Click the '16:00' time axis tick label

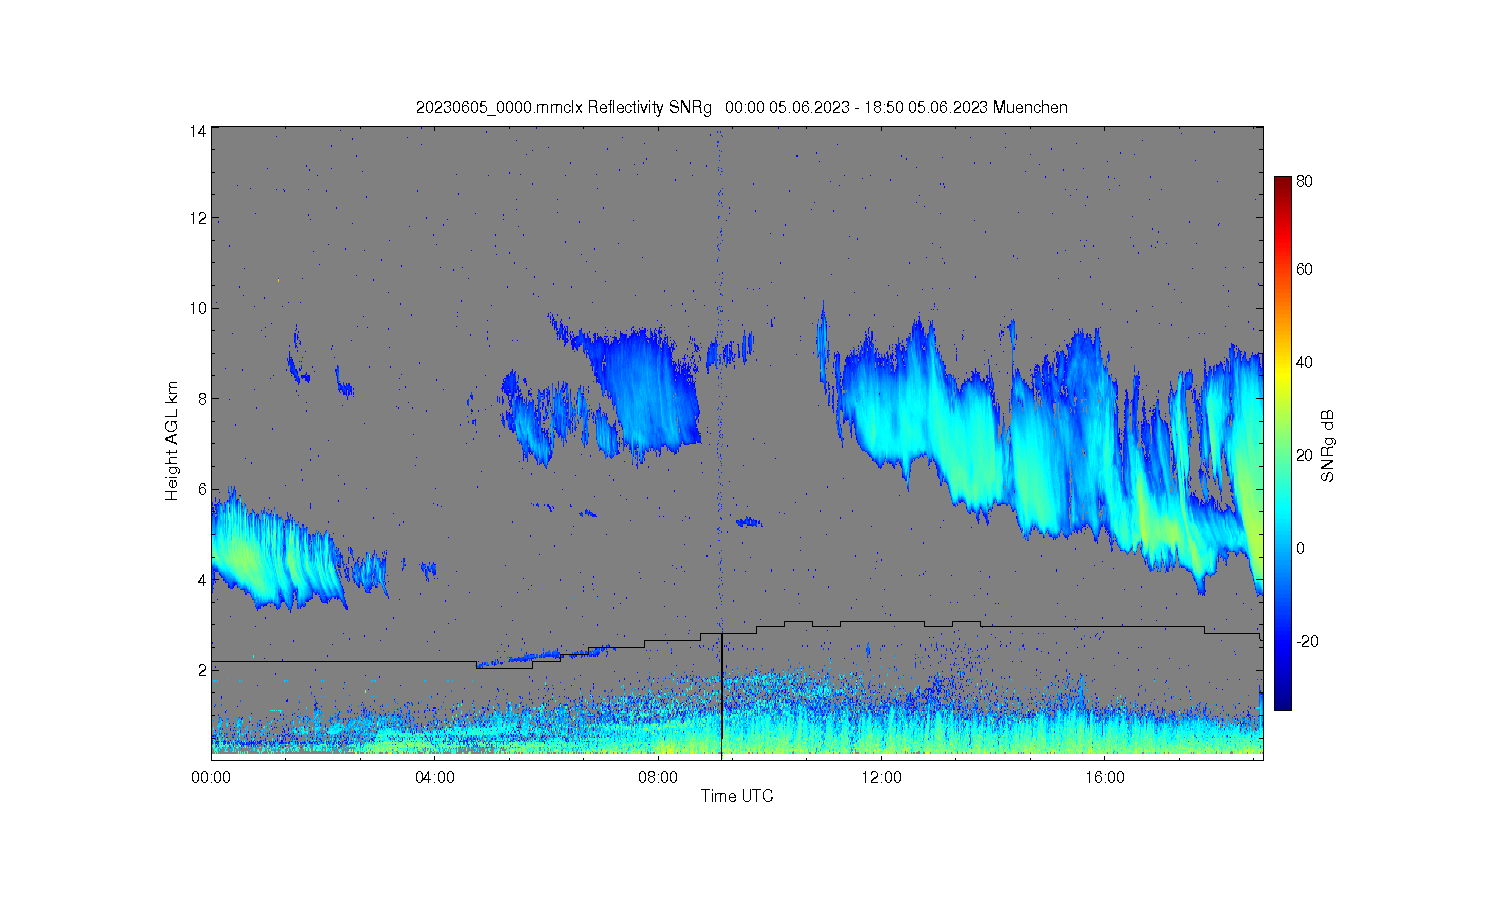1104,777
